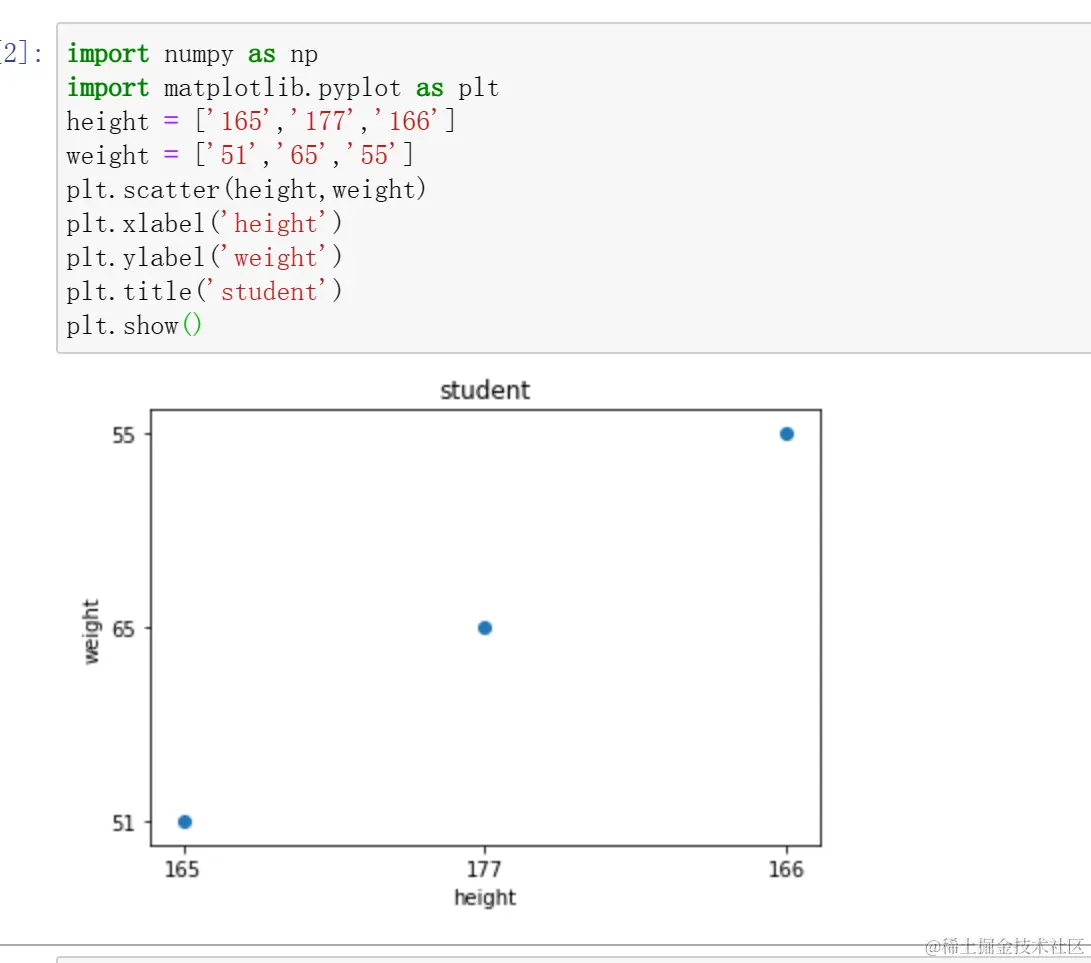Click the weight list definition line
Viewport: 1091px width, 963px height.
pos(240,156)
